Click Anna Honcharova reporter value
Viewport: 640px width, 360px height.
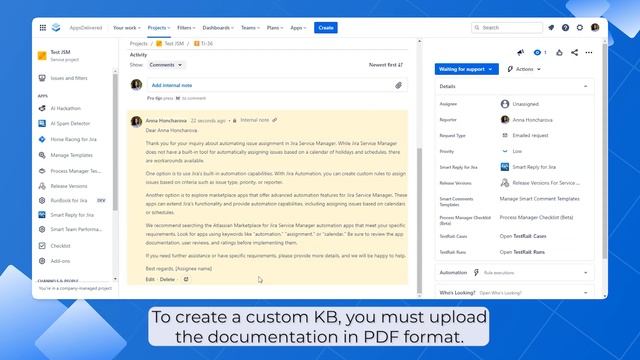coord(527,120)
